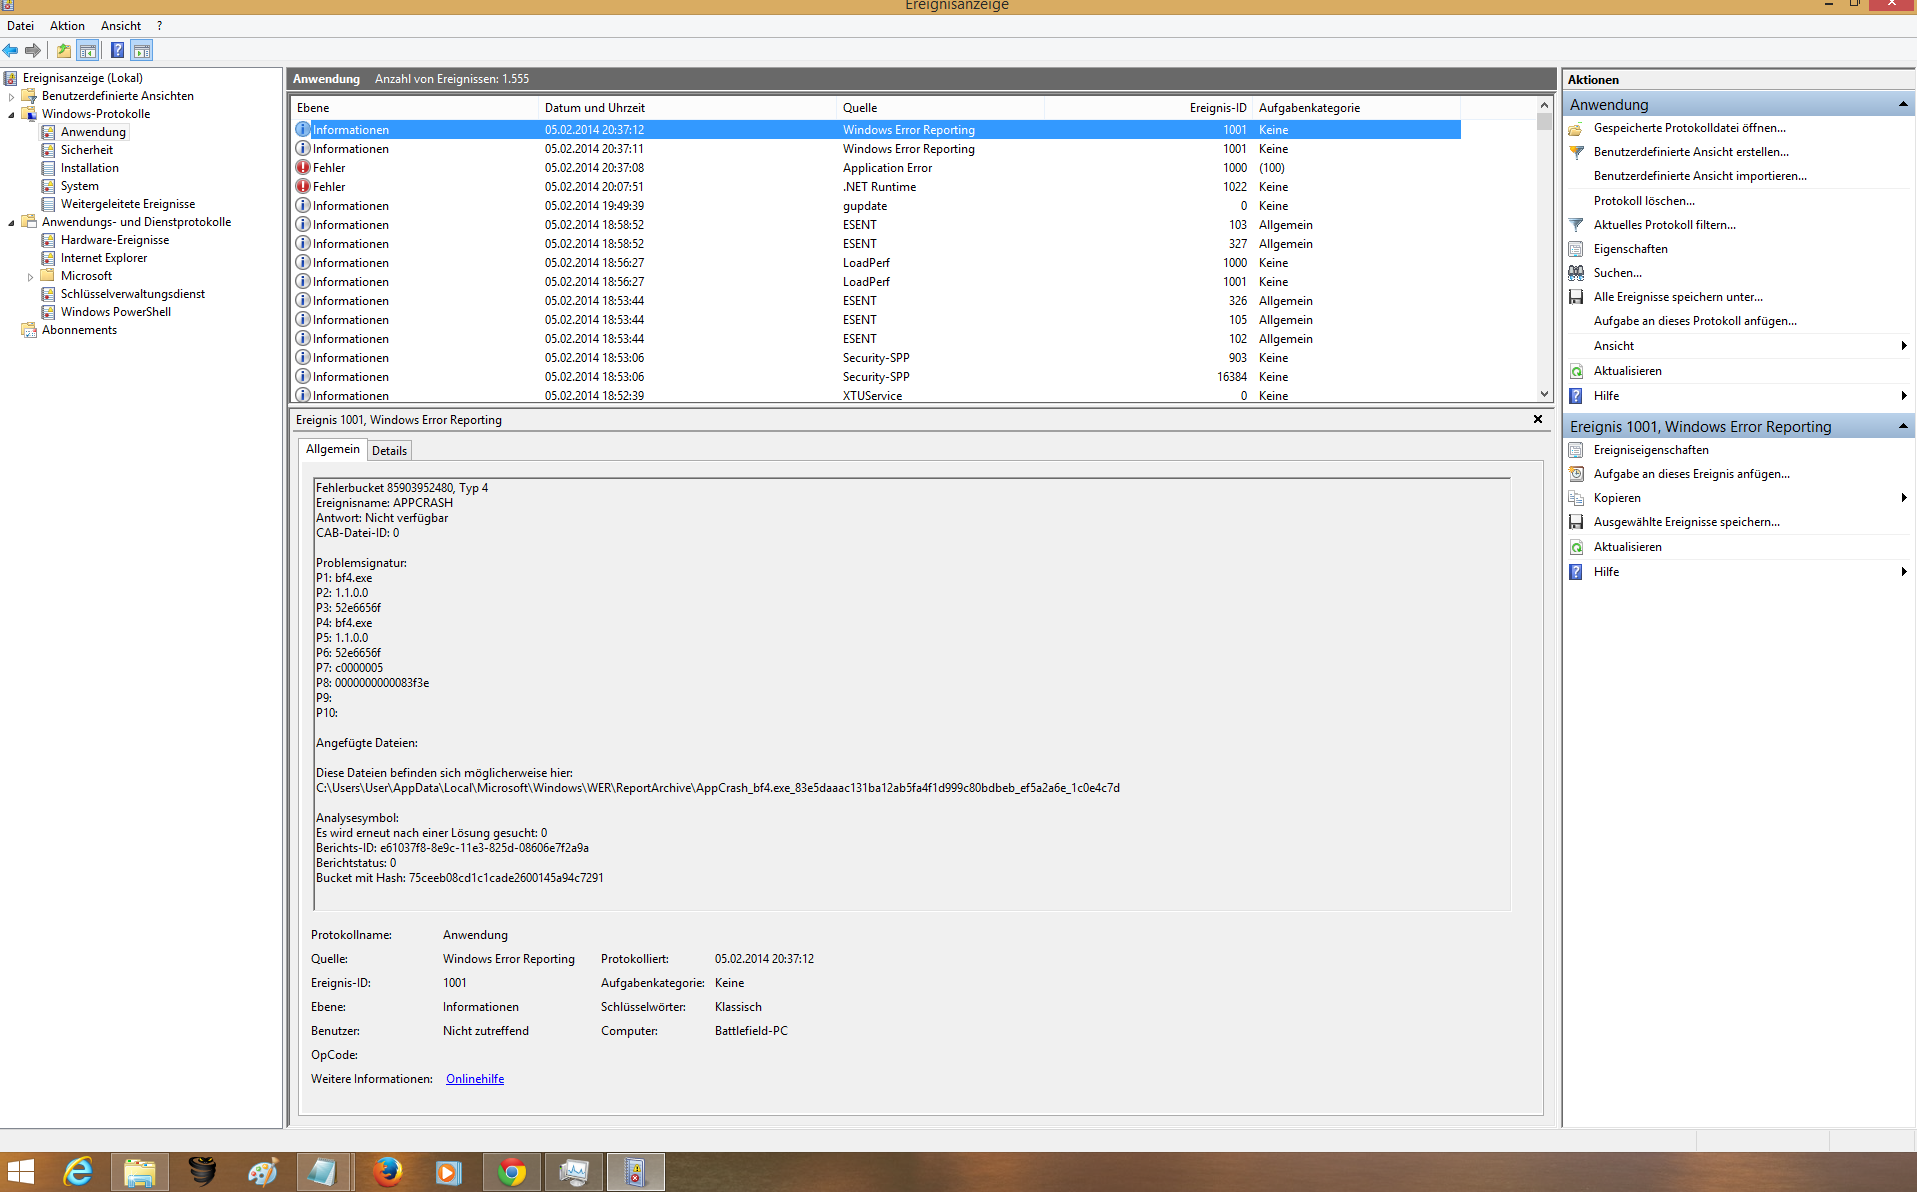Open help via the toolbar question mark icon
The height and width of the screenshot is (1202, 1917).
point(118,50)
